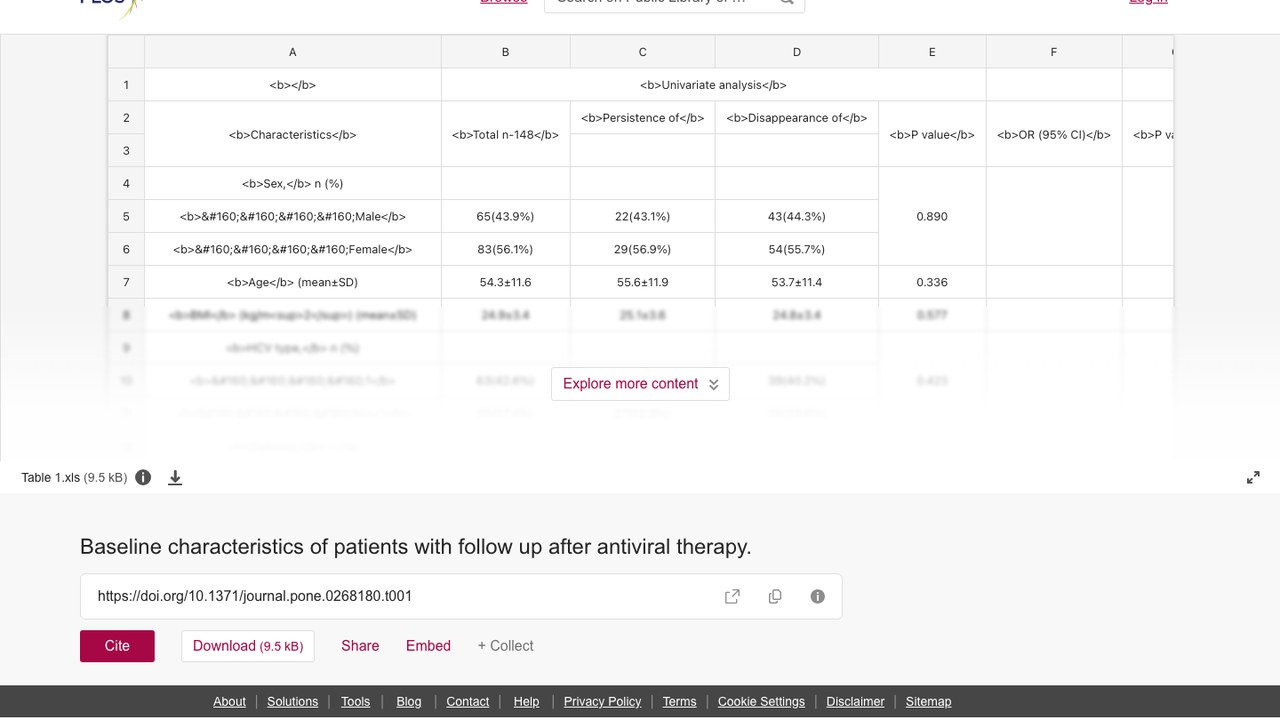Open the DOI link in a new window
The width and height of the screenshot is (1280, 720).
point(732,596)
